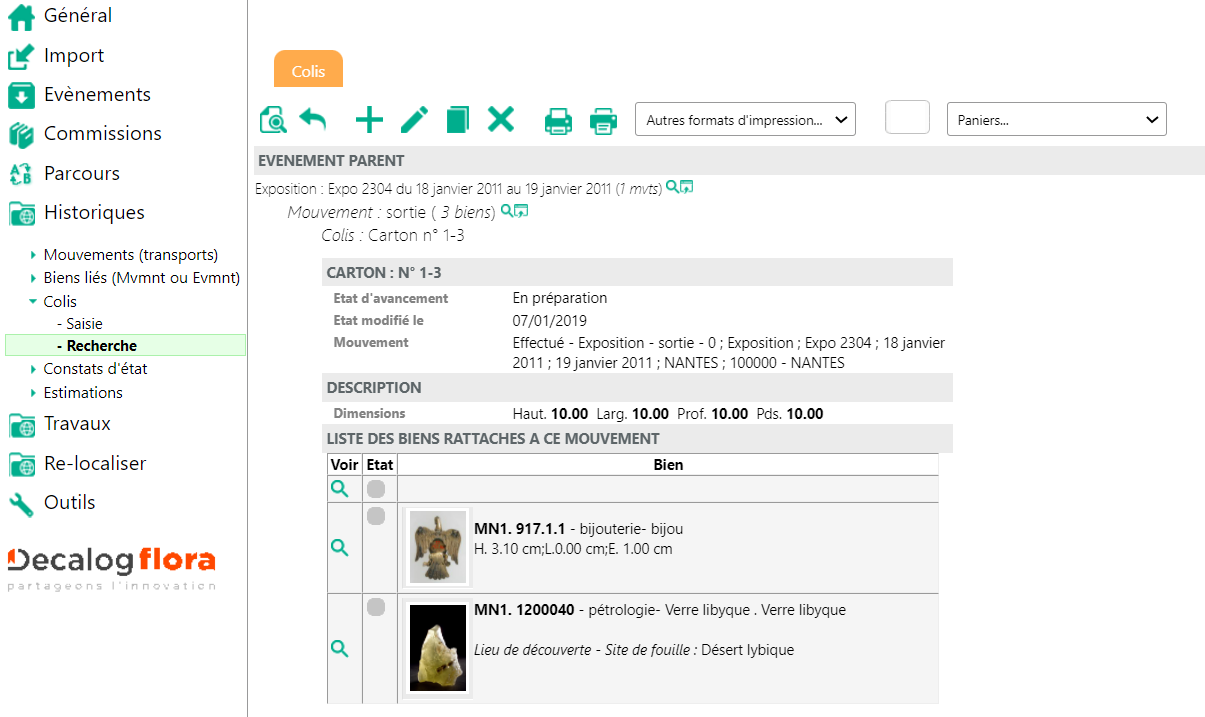Click the pencil edit icon
1205x717 pixels.
pyautogui.click(x=414, y=120)
